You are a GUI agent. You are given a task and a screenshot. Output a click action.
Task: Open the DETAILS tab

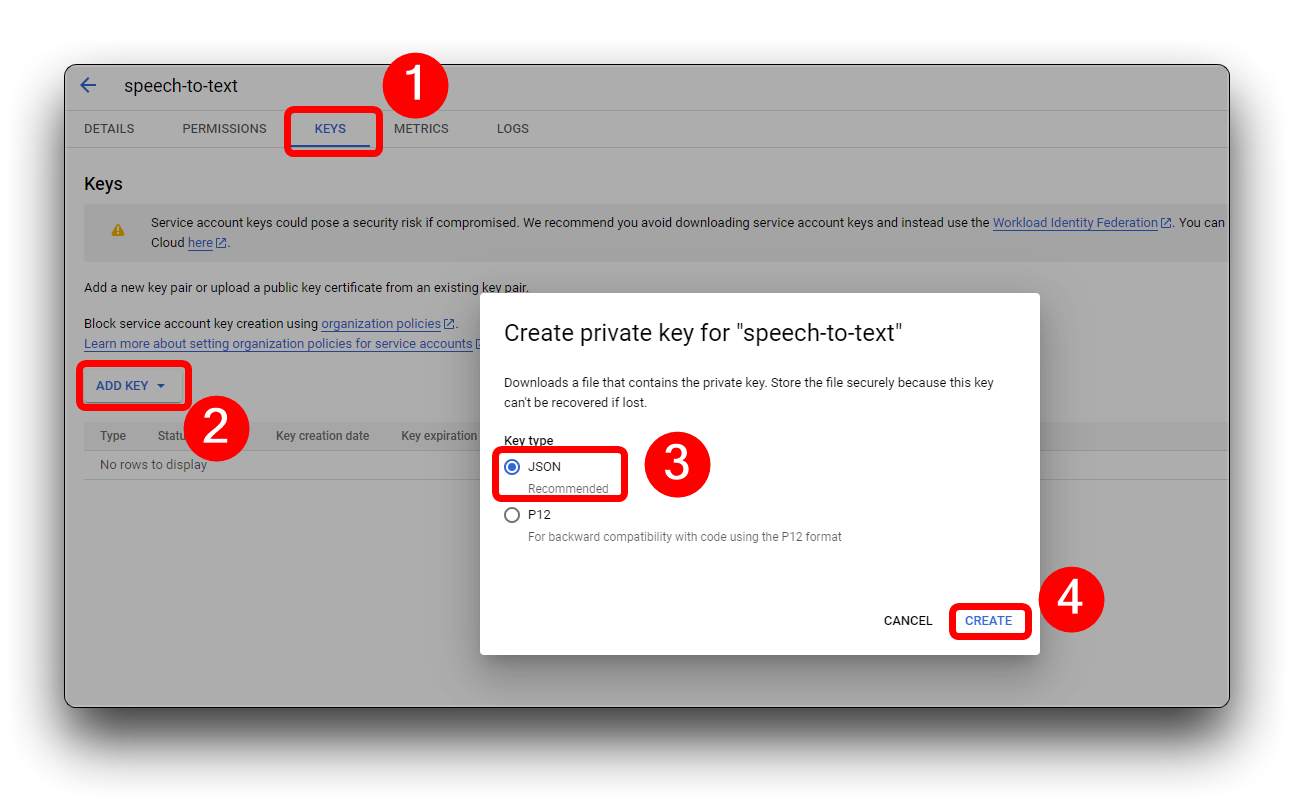pos(109,129)
